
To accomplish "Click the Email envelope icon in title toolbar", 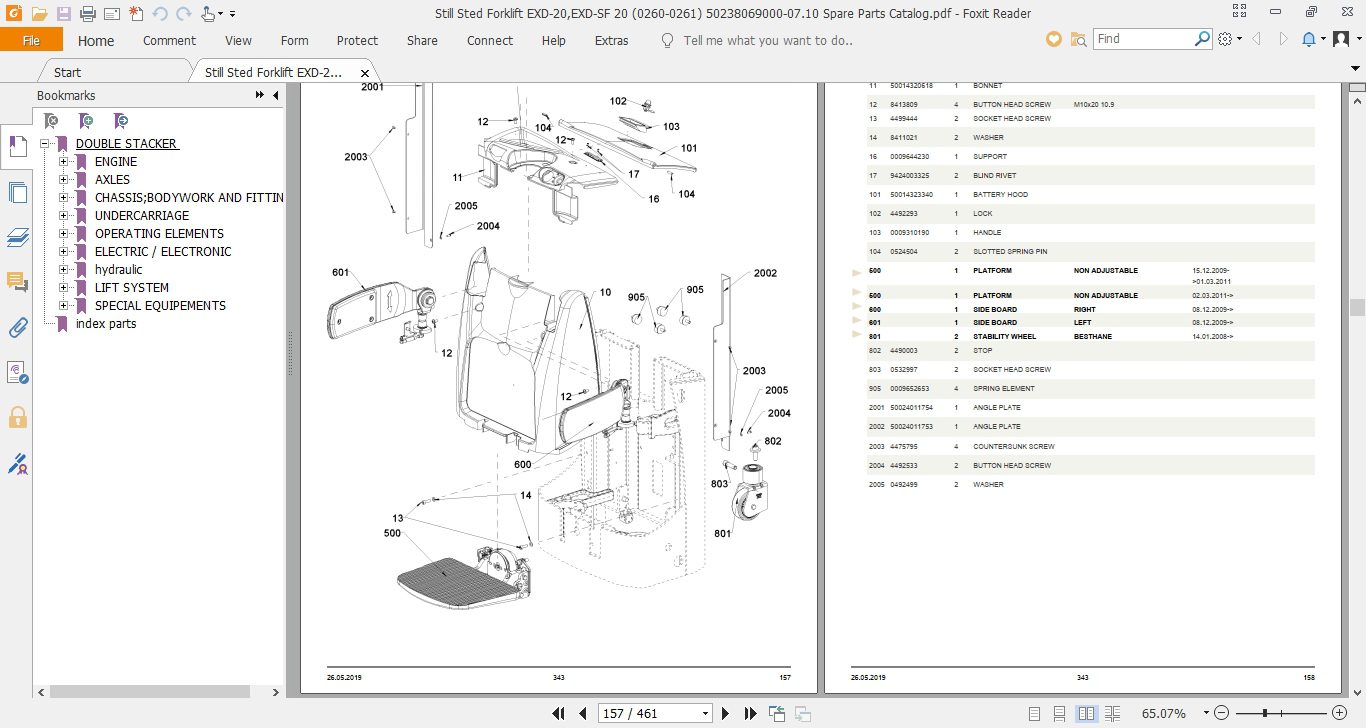I will click(x=111, y=13).
